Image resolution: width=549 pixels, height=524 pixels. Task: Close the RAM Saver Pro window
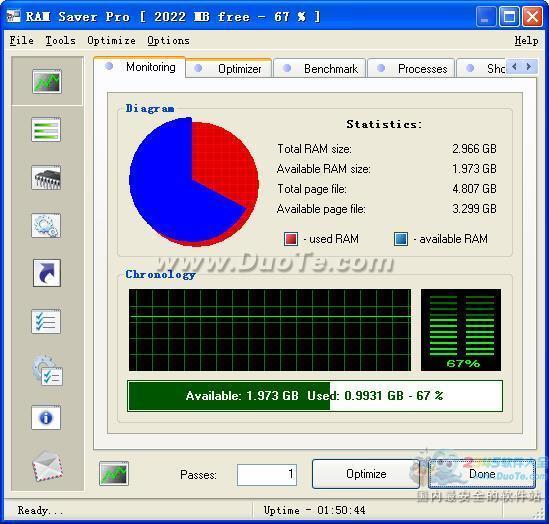click(532, 16)
